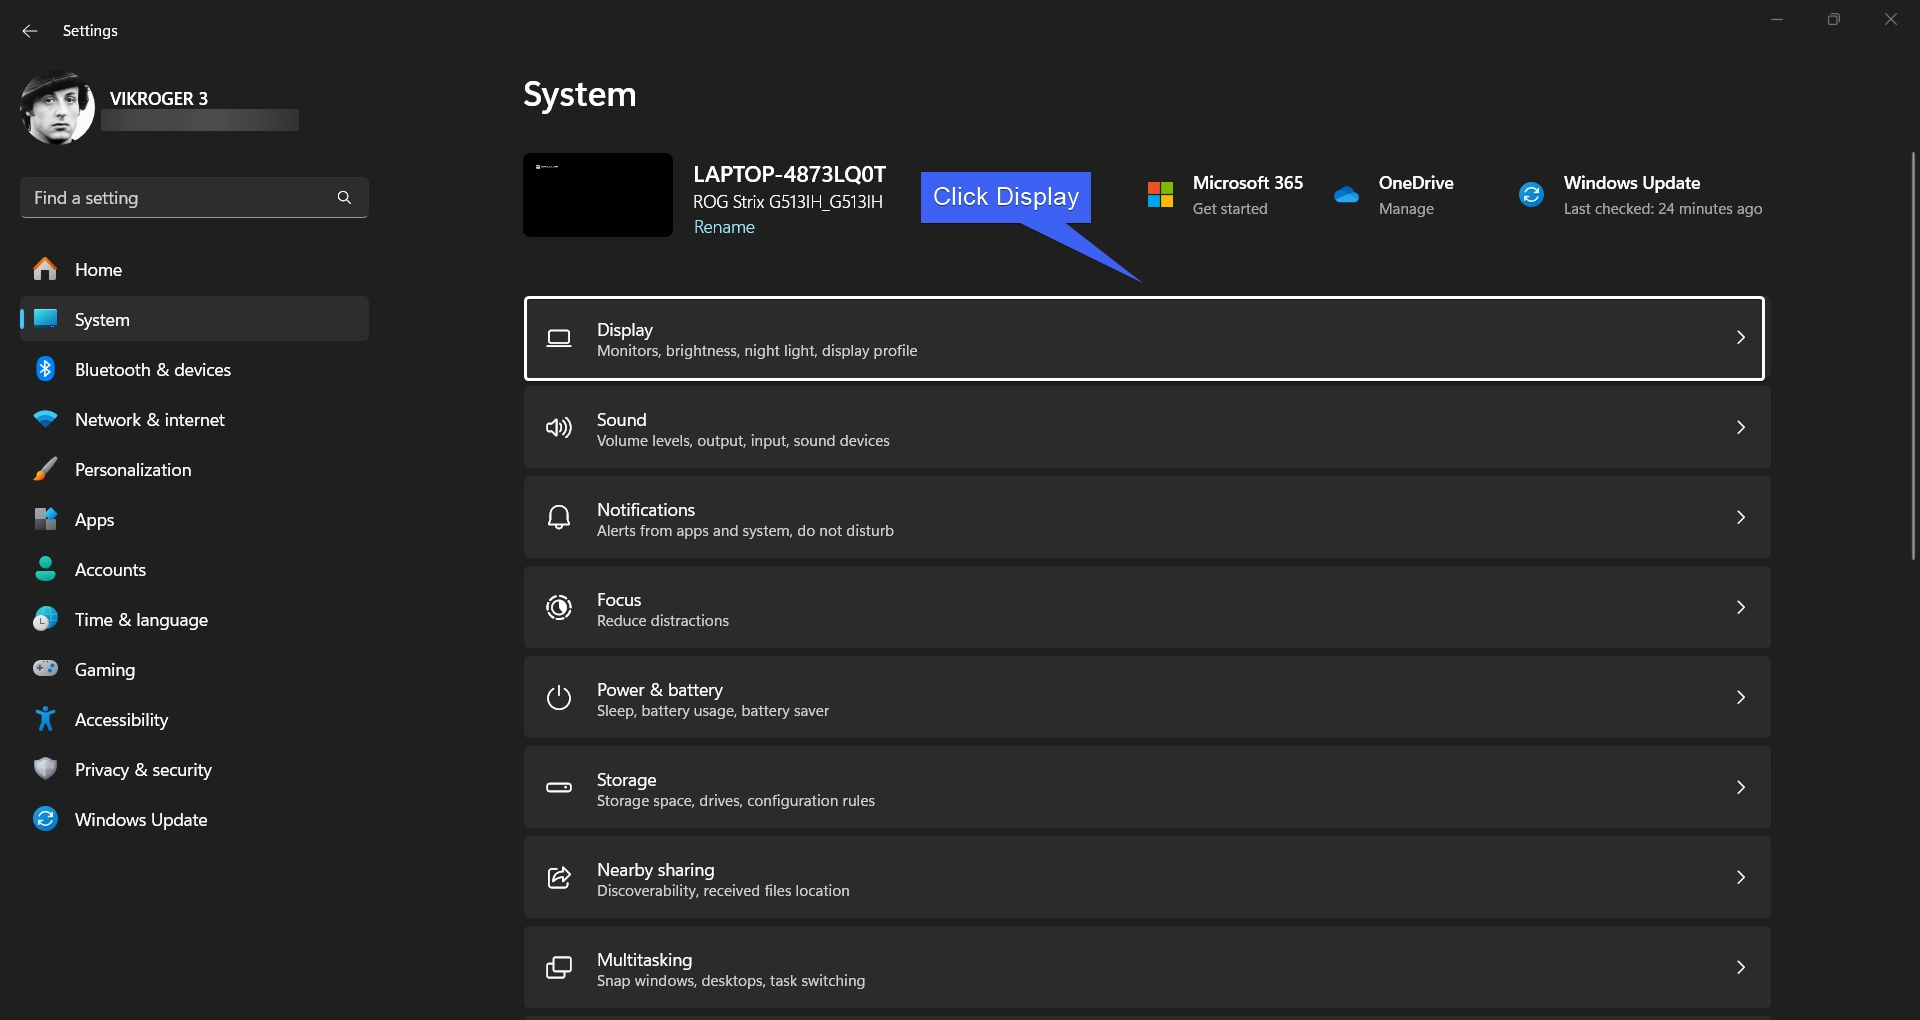Expand Sound settings using its chevron
1920x1020 pixels.
tap(1740, 428)
